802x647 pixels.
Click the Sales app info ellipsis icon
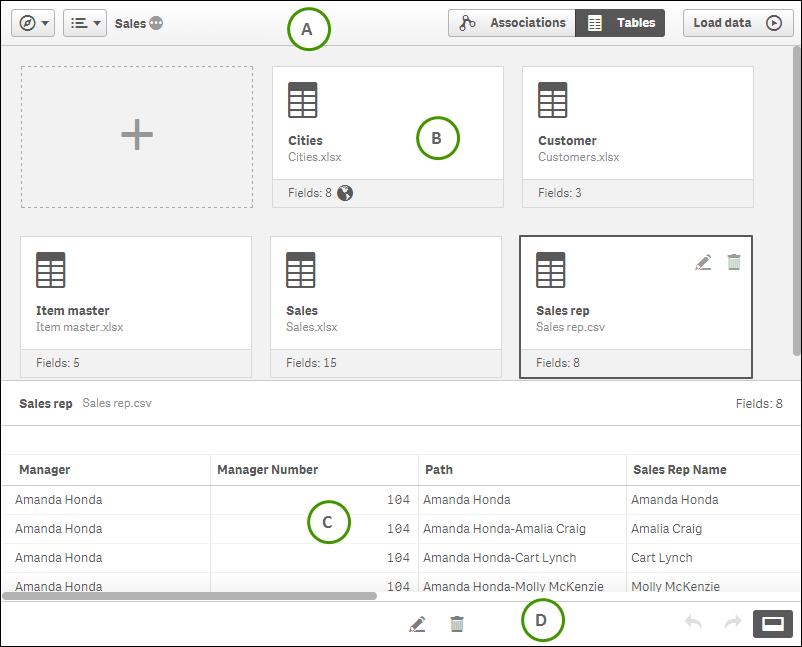pos(156,23)
